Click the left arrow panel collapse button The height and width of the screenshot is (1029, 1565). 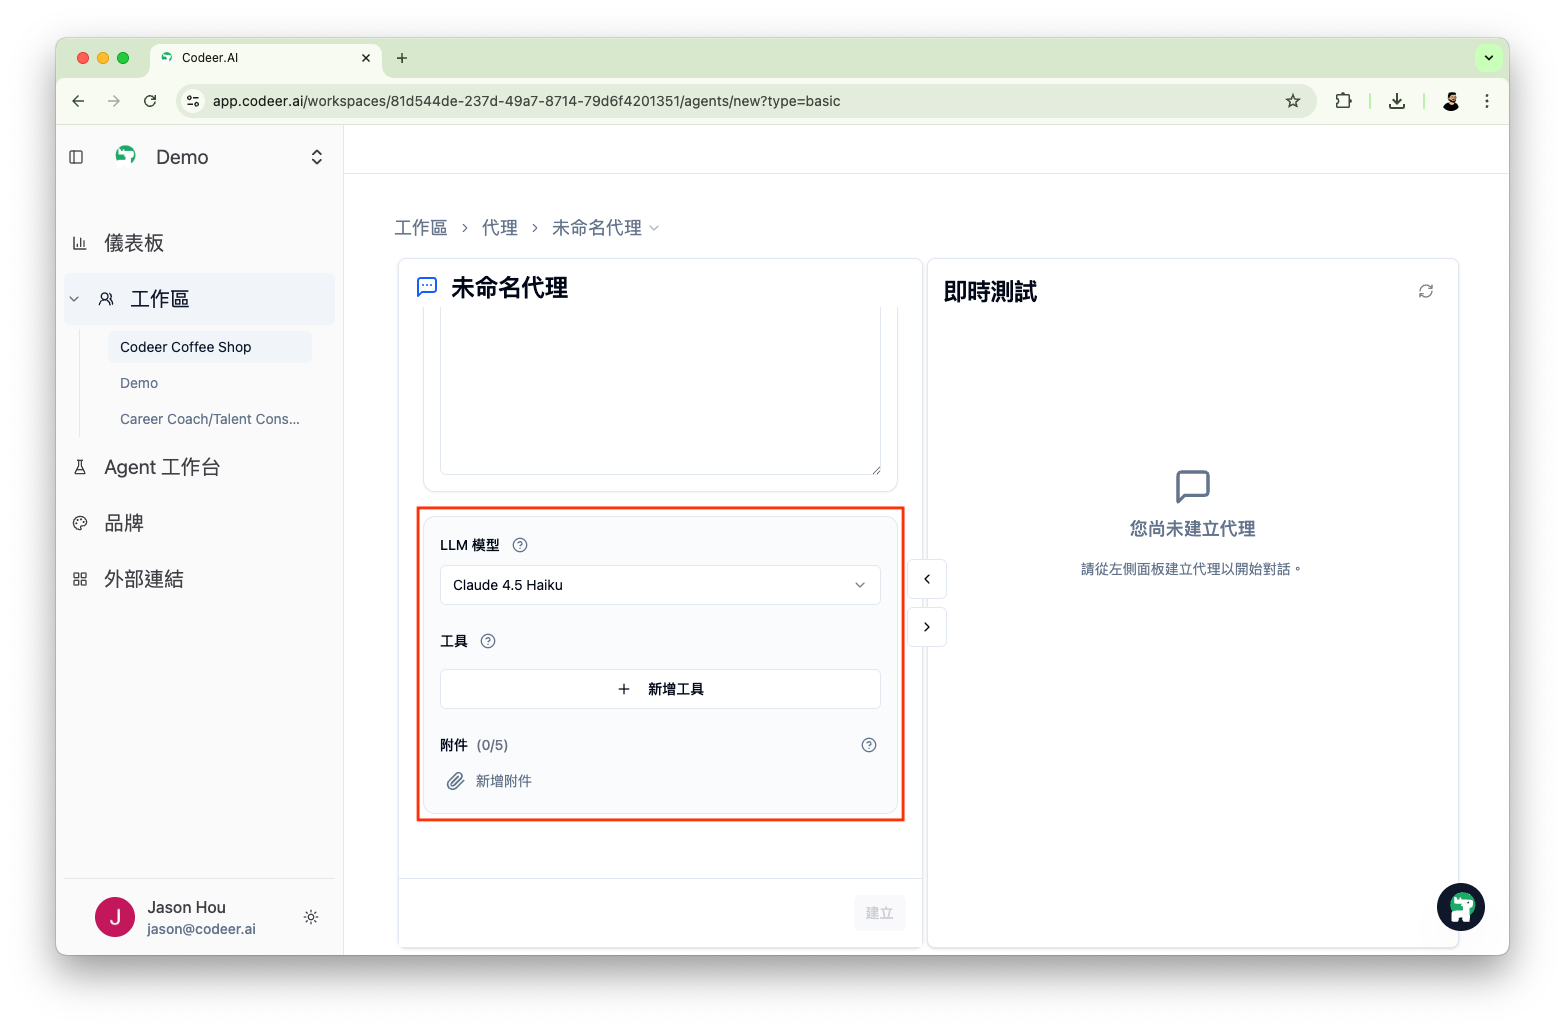[927, 579]
